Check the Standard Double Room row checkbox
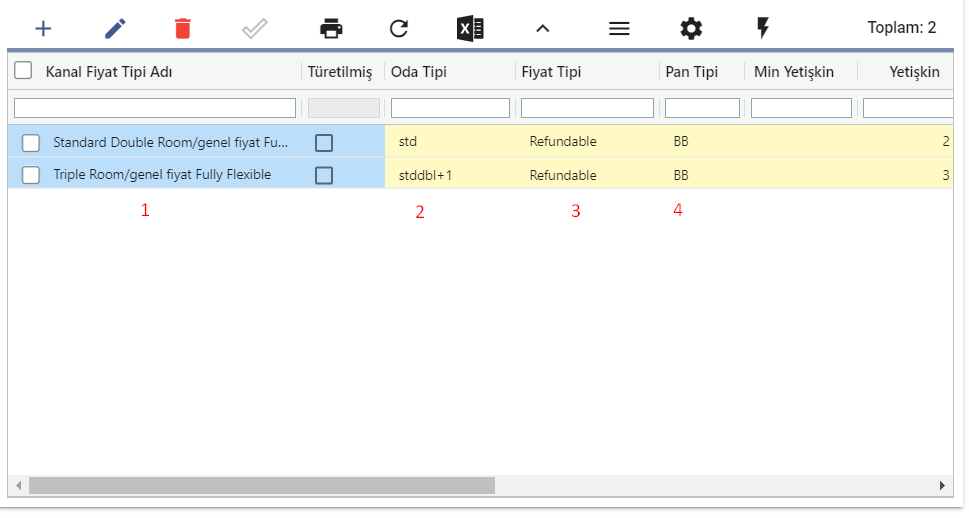Viewport: 969px width, 518px height. [31, 143]
